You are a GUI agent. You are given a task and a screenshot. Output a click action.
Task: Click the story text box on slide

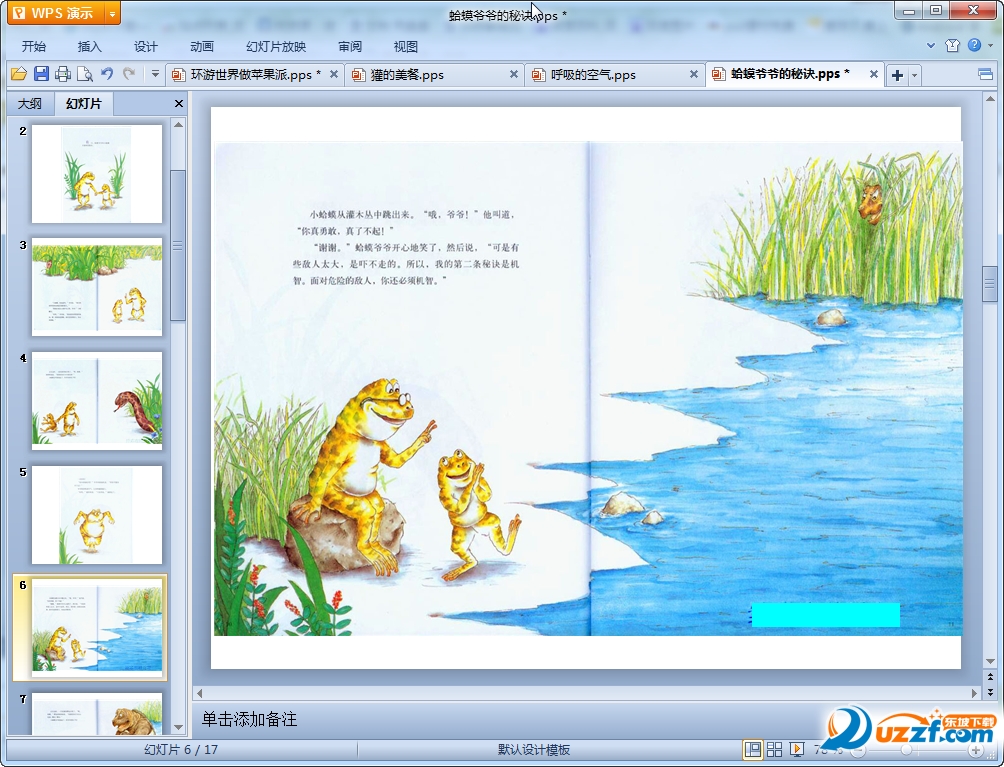click(x=406, y=247)
